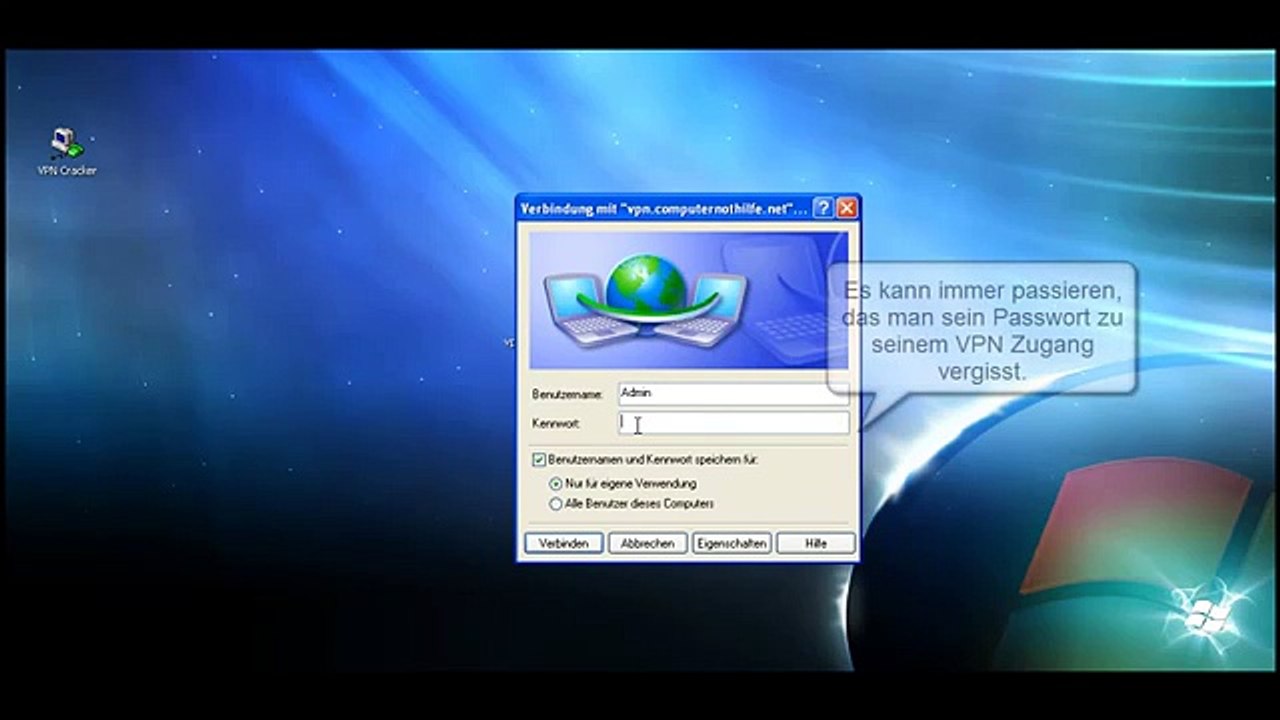The width and height of the screenshot is (1280, 720).
Task: Close the VPN connection dialog
Action: tap(846, 208)
